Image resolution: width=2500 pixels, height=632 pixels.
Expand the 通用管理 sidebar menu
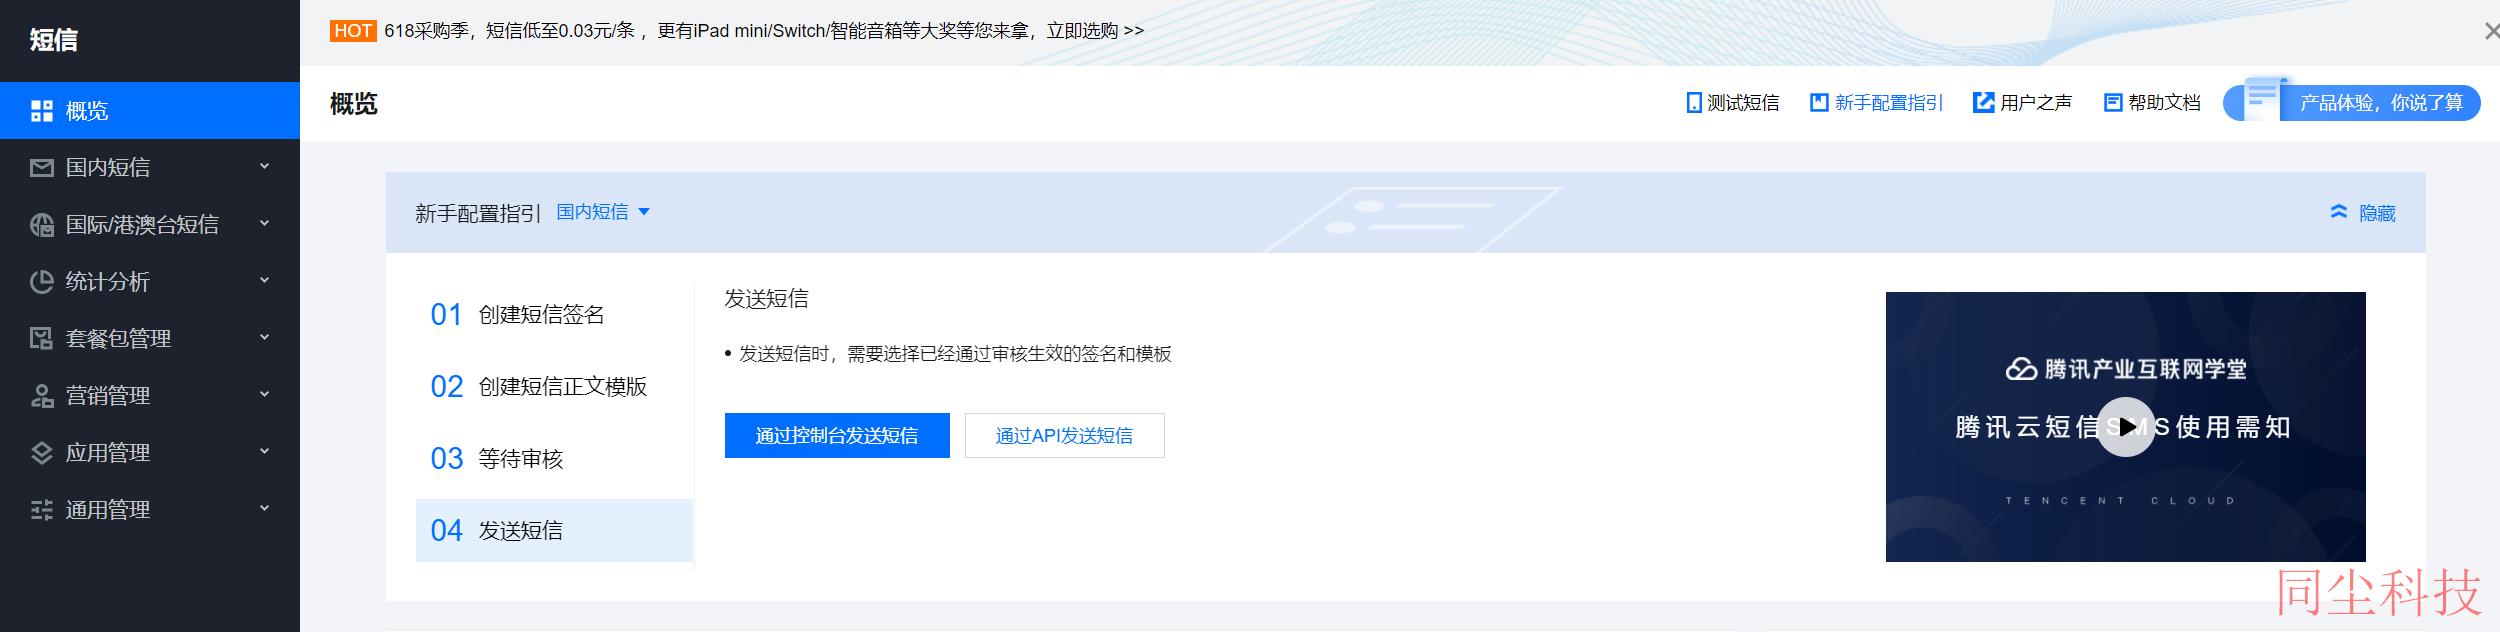pyautogui.click(x=265, y=509)
